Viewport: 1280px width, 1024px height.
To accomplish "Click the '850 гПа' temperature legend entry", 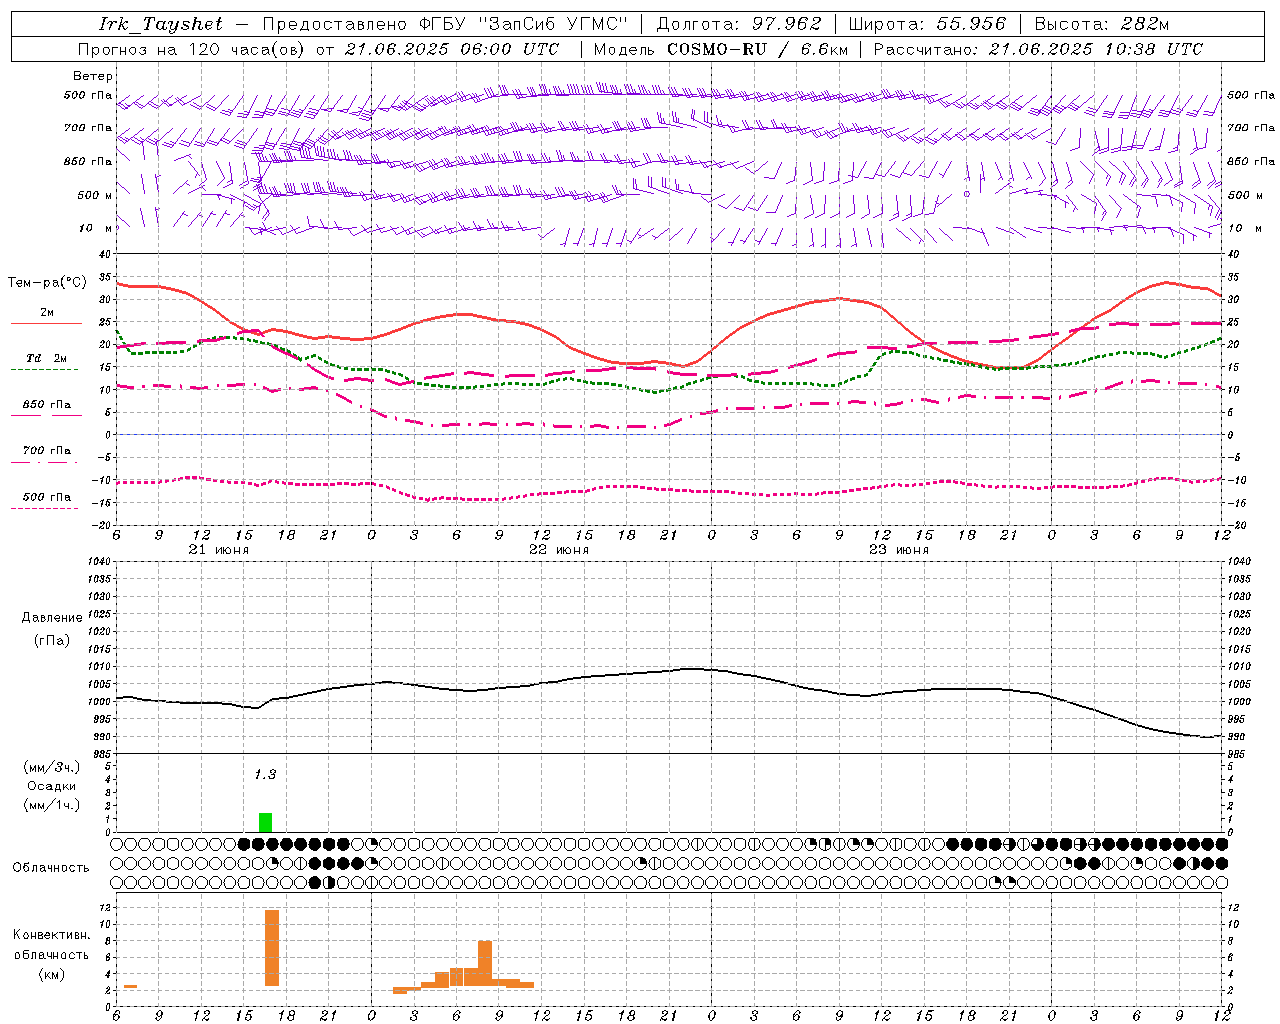I will (46, 405).
